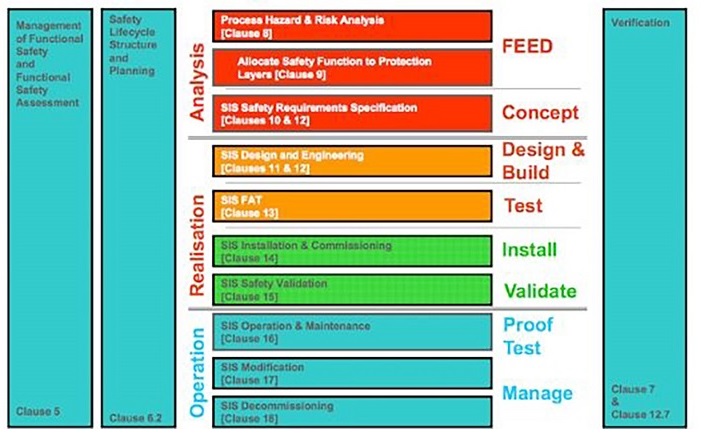The image size is (708, 440).
Task: Select Safety Lifecycle Structure and Planning column
Action: [x=138, y=218]
